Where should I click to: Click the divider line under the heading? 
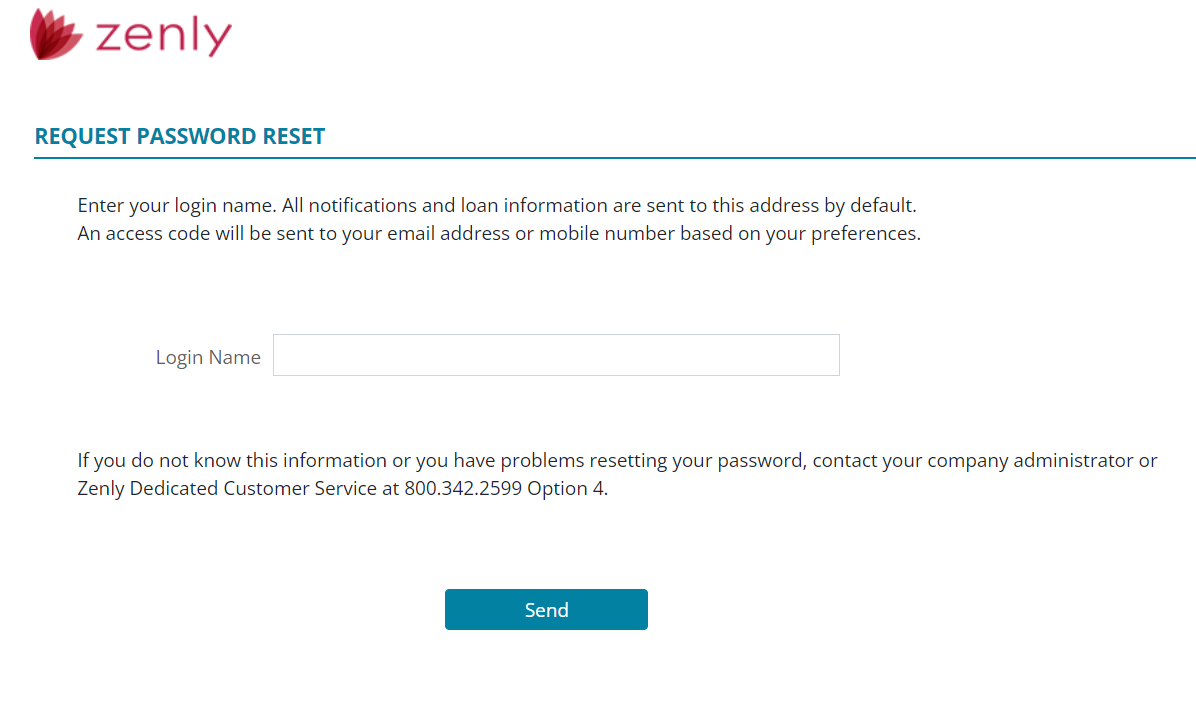[x=615, y=158]
